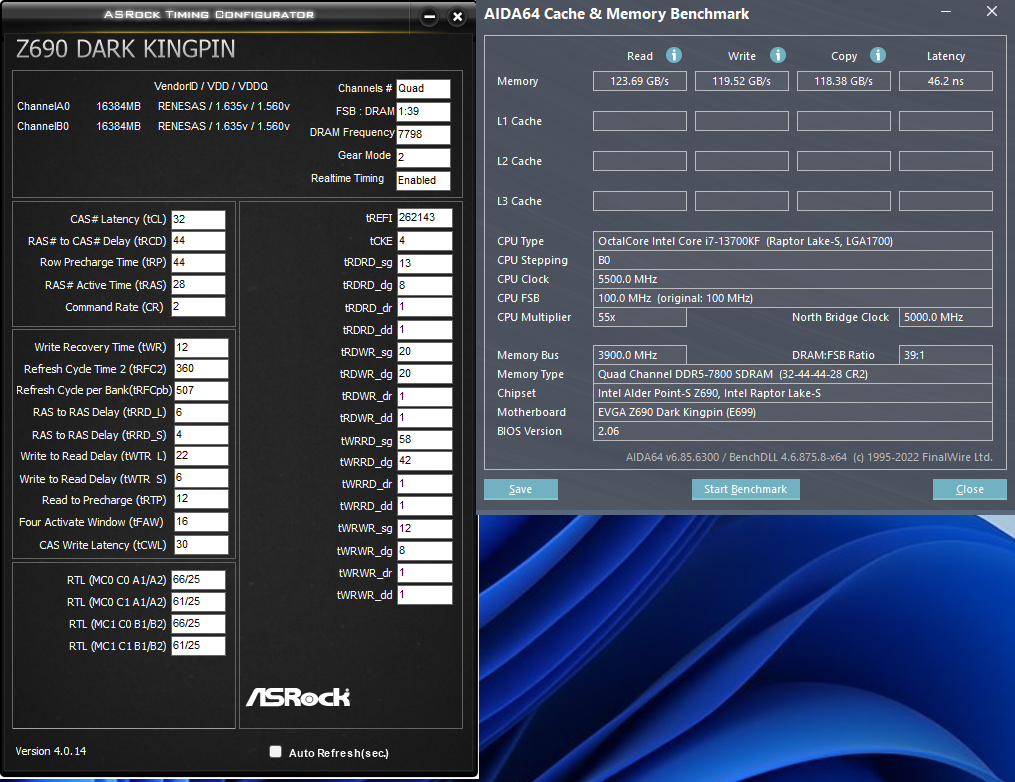Screen dimensions: 1015x782
Task: Click the tRDRD_sg value 13 field
Action: point(425,263)
